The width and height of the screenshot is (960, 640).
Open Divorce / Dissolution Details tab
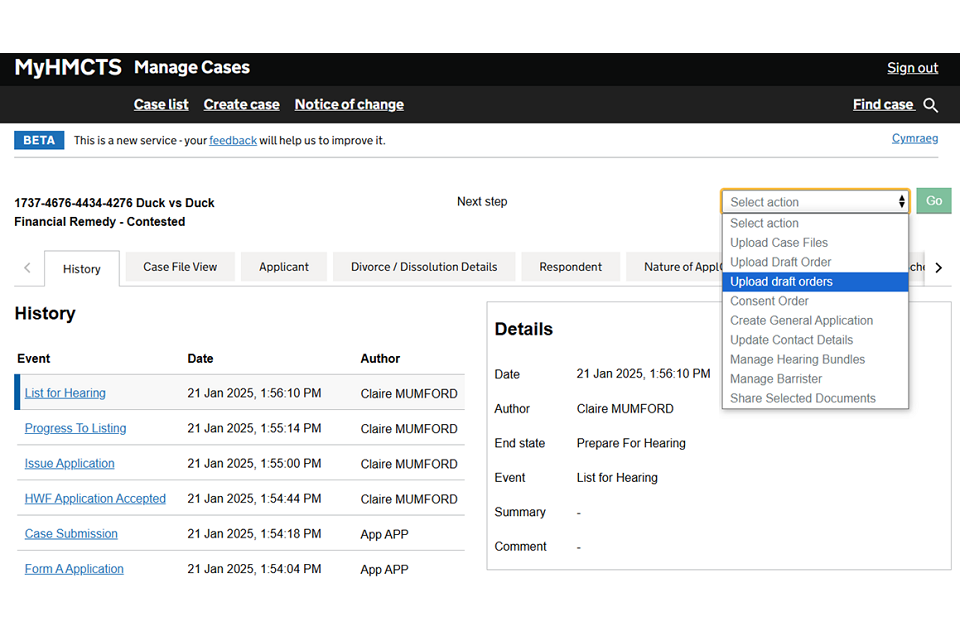click(424, 267)
